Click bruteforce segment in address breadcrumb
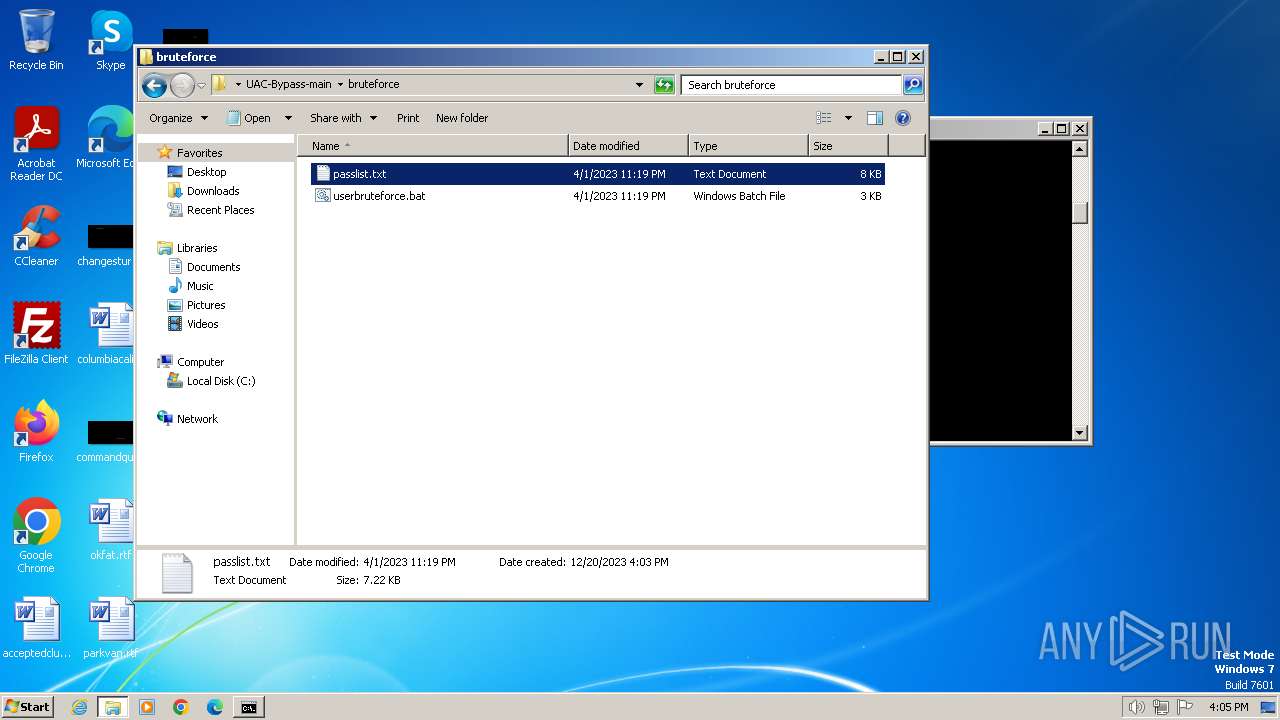 click(x=373, y=85)
